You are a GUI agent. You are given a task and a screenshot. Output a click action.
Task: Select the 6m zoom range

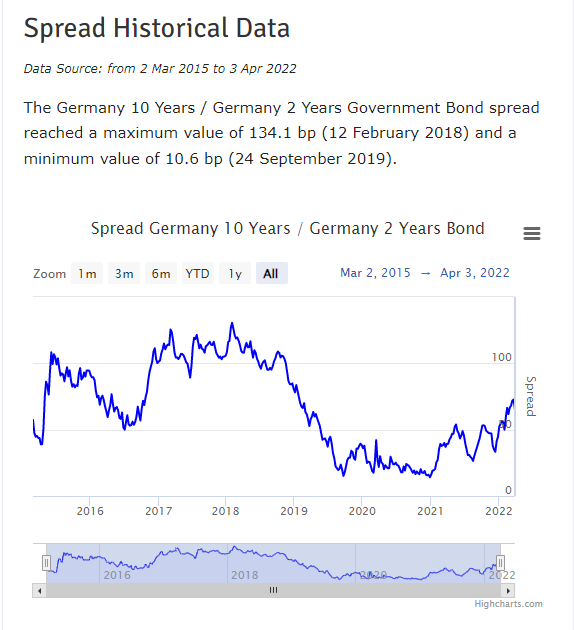161,274
